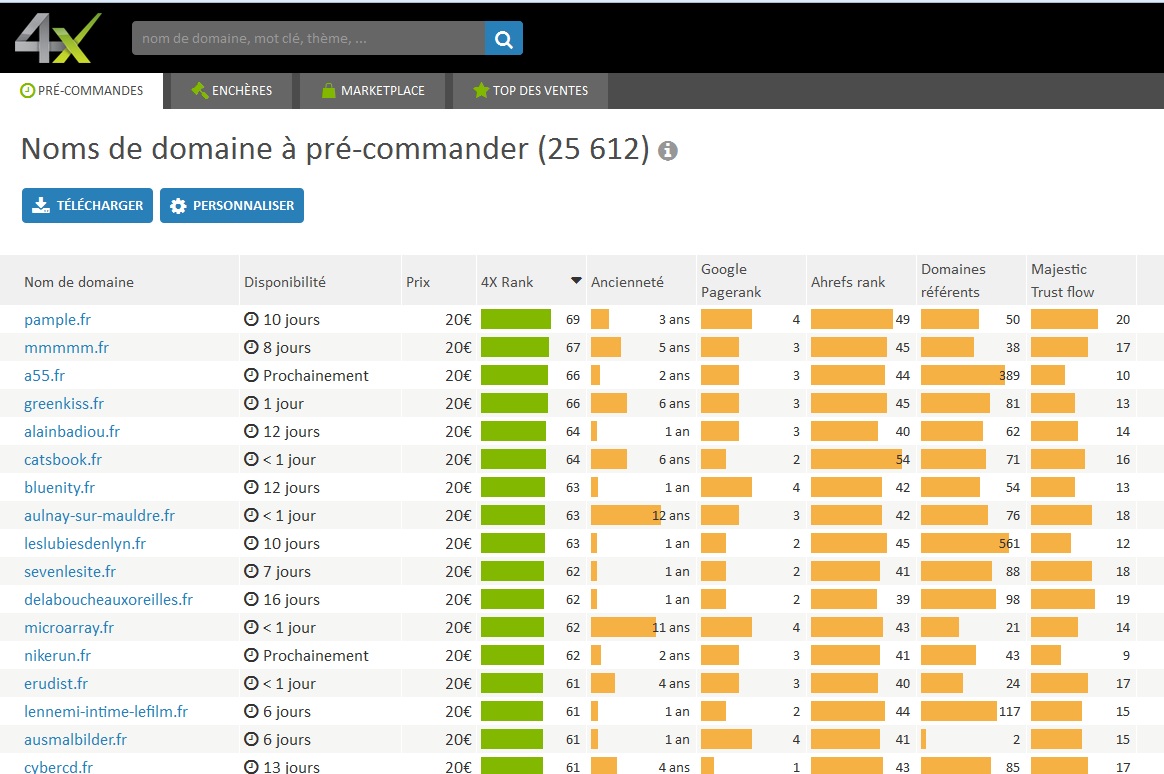1164x774 pixels.
Task: Focus the domain name search field
Action: click(x=308, y=39)
